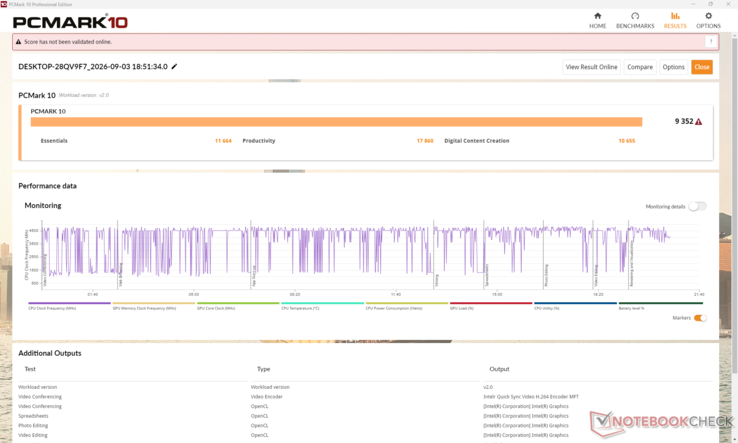
Task: Click the Productivity score 17 860
Action: [425, 141]
